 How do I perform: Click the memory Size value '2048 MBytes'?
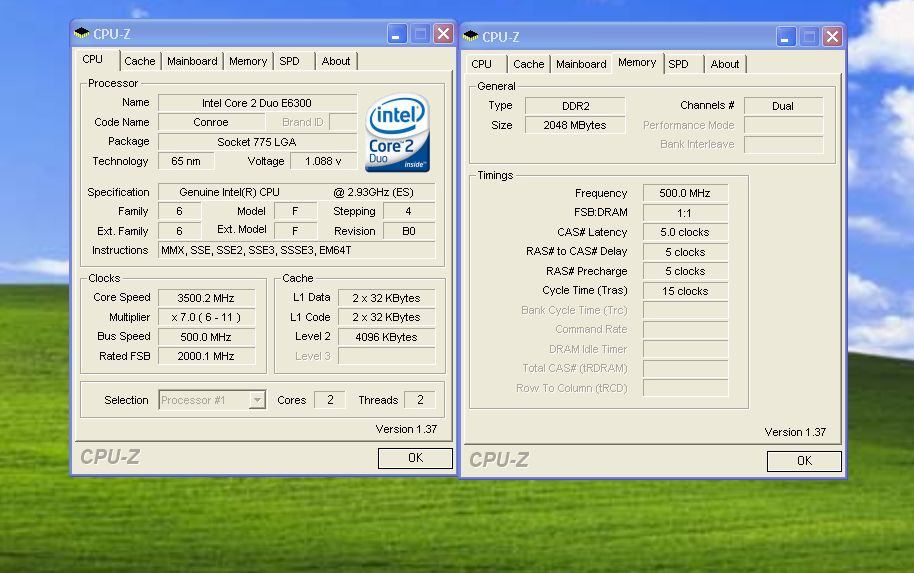point(575,125)
